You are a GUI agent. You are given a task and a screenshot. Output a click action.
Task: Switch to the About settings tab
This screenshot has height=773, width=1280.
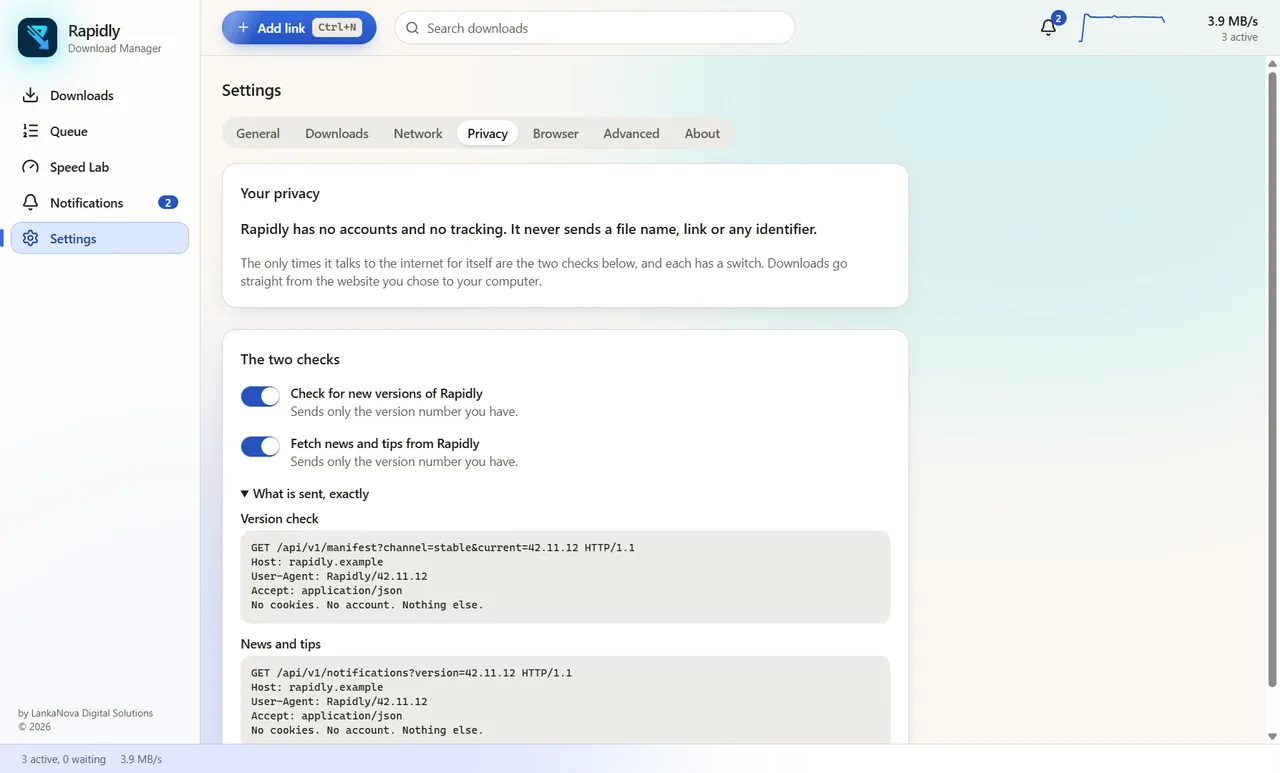pyautogui.click(x=702, y=134)
